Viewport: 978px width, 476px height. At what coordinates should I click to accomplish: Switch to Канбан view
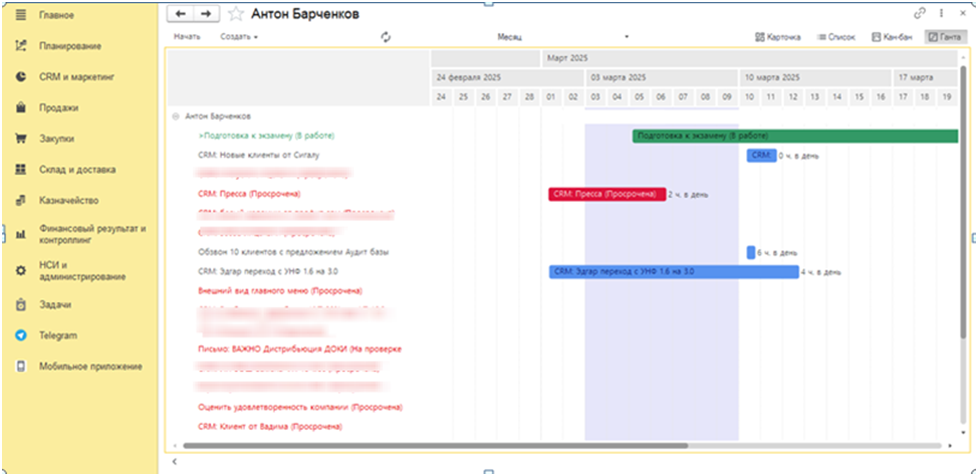891,37
